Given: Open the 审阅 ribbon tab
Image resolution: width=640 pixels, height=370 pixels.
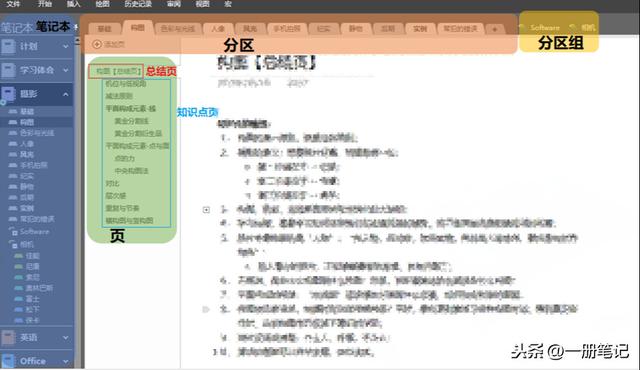Looking at the screenshot, I should tap(174, 4).
